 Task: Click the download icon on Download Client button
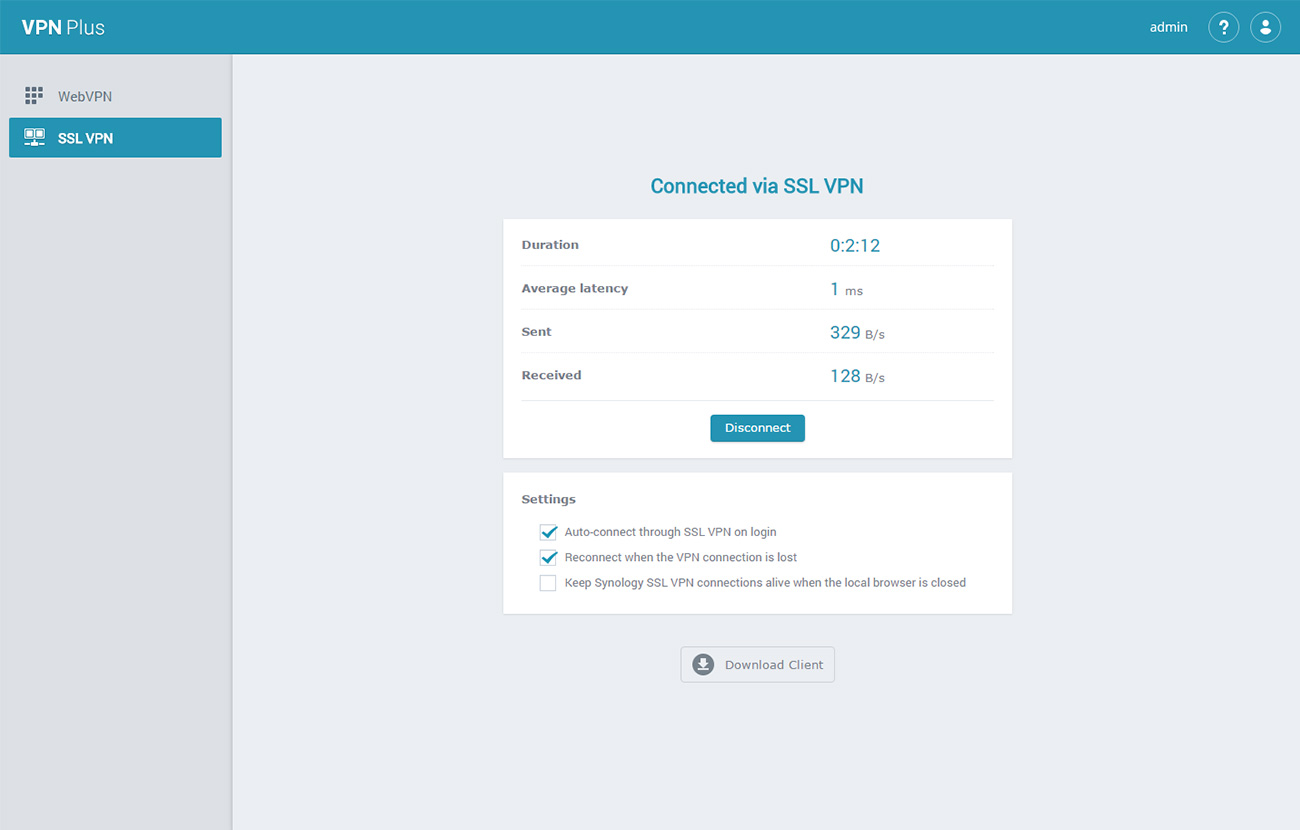click(x=701, y=663)
